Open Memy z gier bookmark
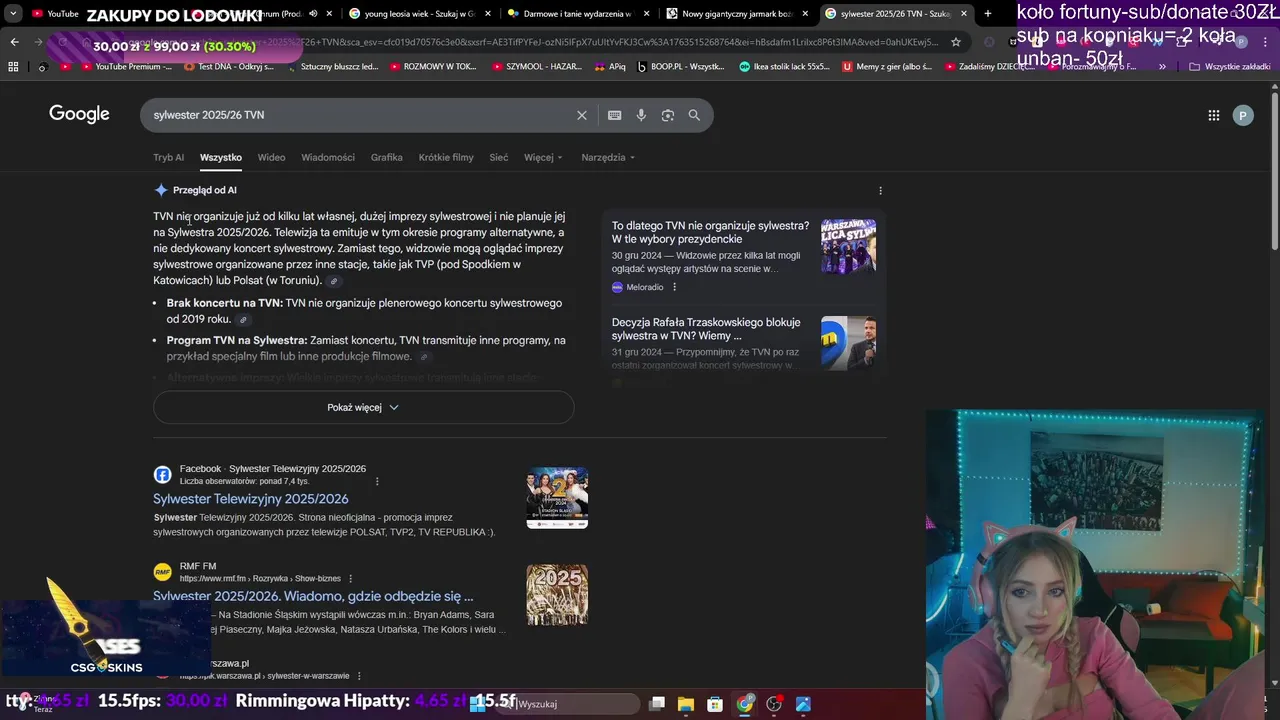This screenshot has width=1280, height=720. click(x=888, y=66)
